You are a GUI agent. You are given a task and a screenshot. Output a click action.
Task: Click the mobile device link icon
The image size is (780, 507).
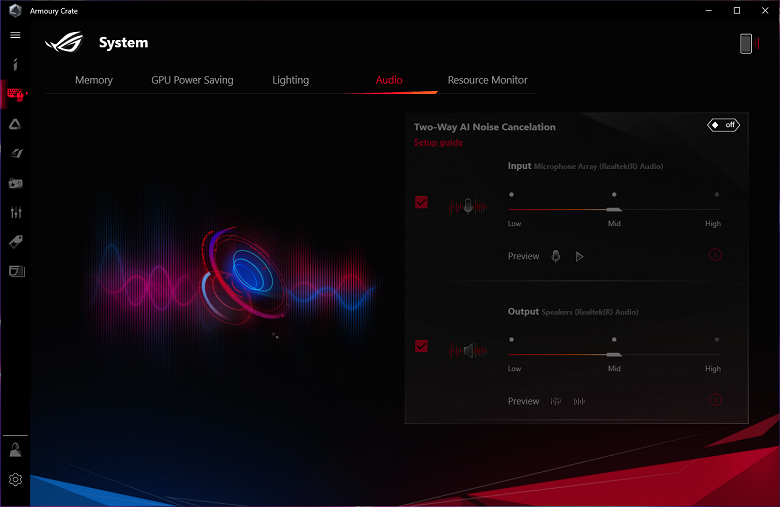coord(749,44)
